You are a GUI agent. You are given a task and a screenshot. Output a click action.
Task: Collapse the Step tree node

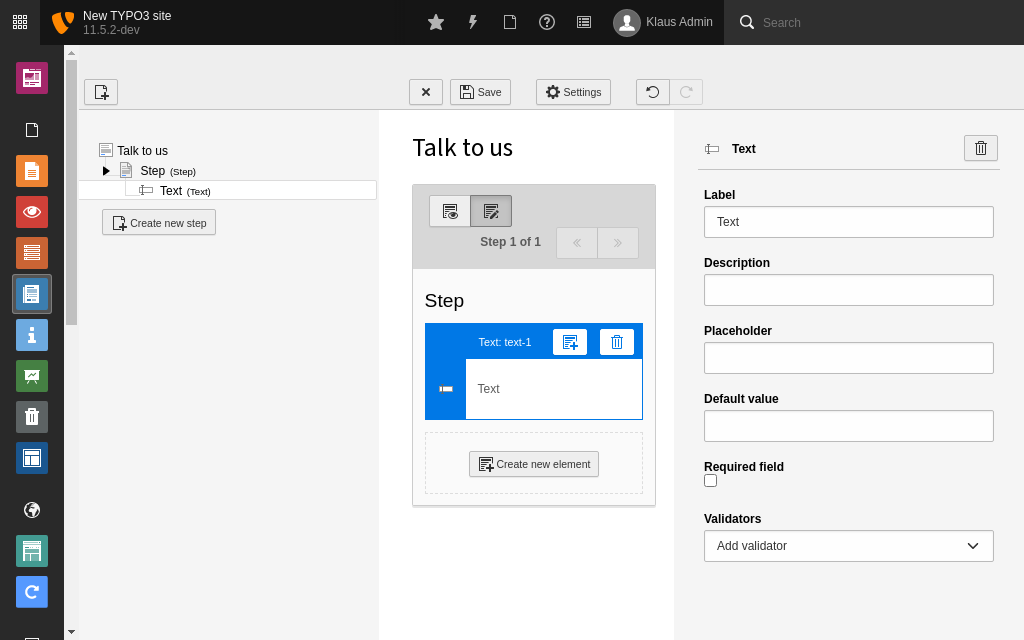[x=106, y=171]
